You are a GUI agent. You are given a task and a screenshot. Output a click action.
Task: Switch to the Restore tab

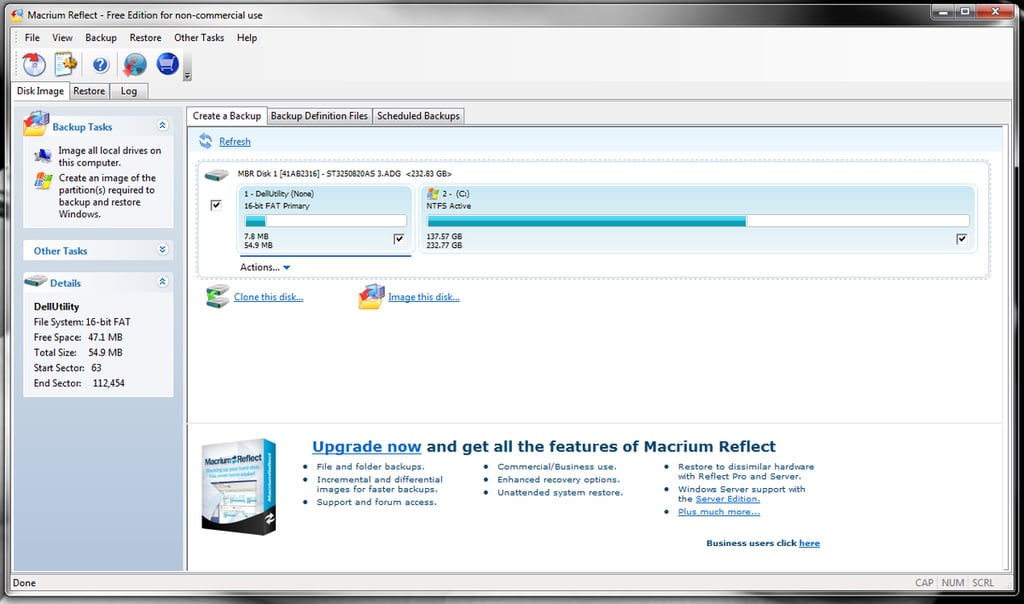coord(89,91)
